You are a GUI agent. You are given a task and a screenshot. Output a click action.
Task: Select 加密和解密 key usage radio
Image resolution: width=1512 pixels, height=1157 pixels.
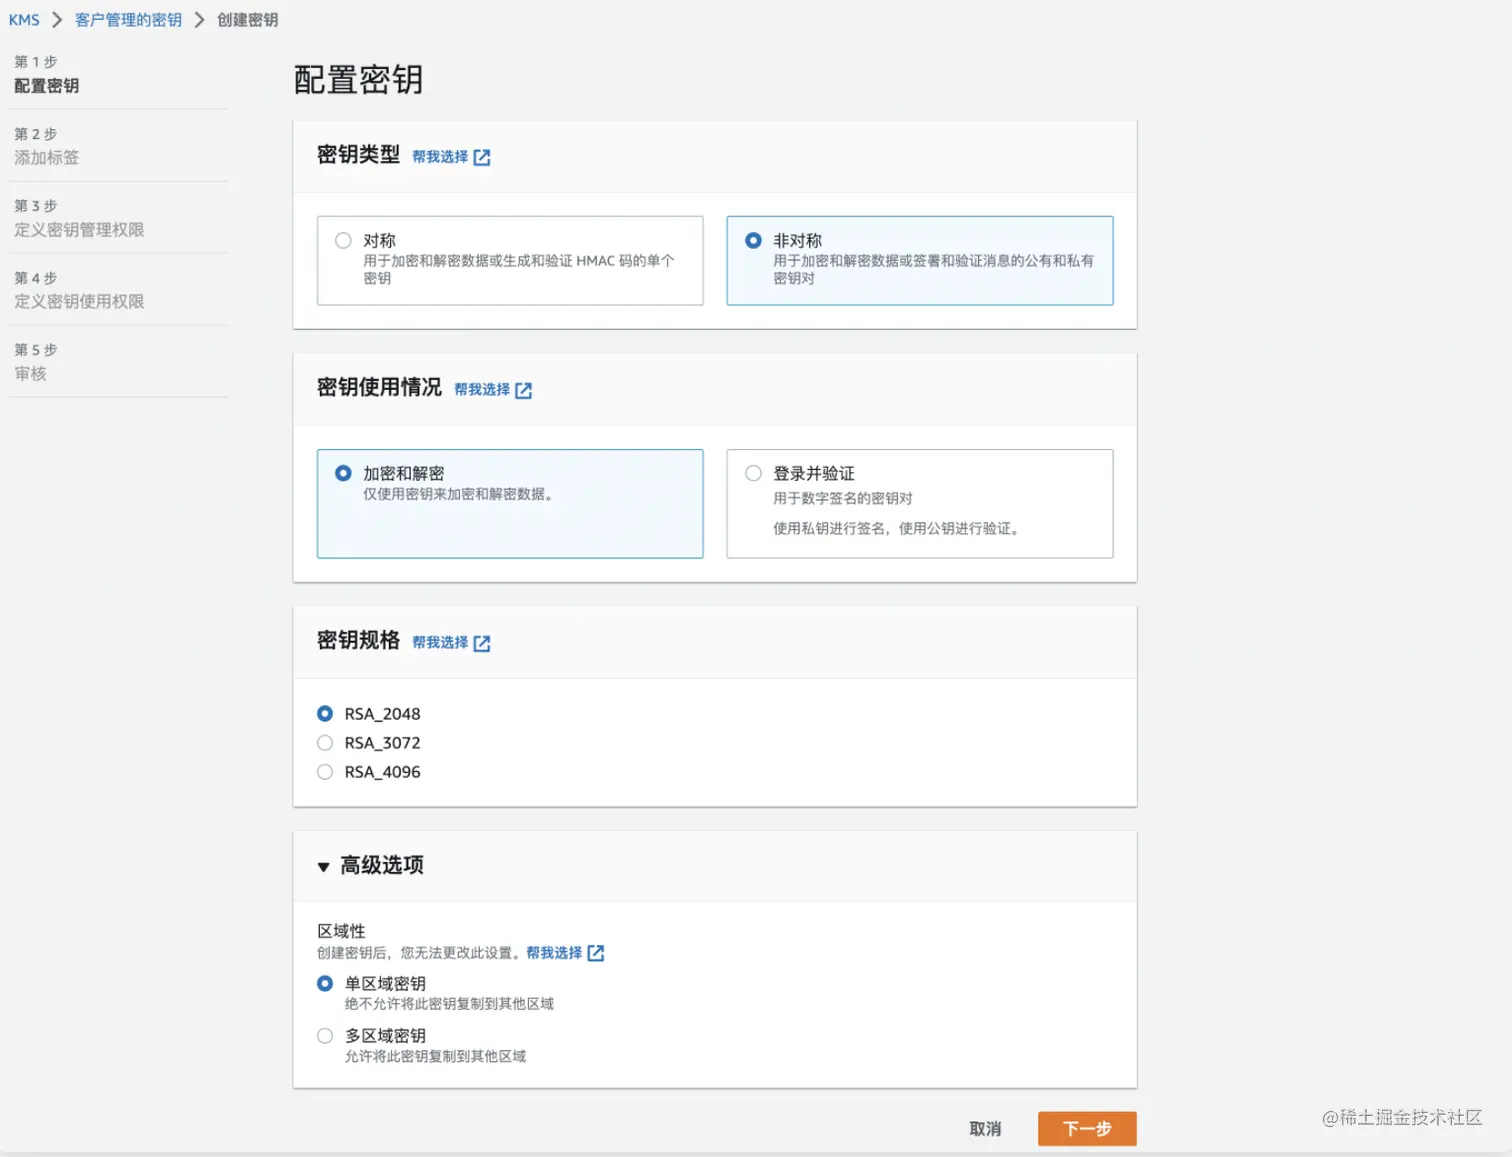pos(343,473)
